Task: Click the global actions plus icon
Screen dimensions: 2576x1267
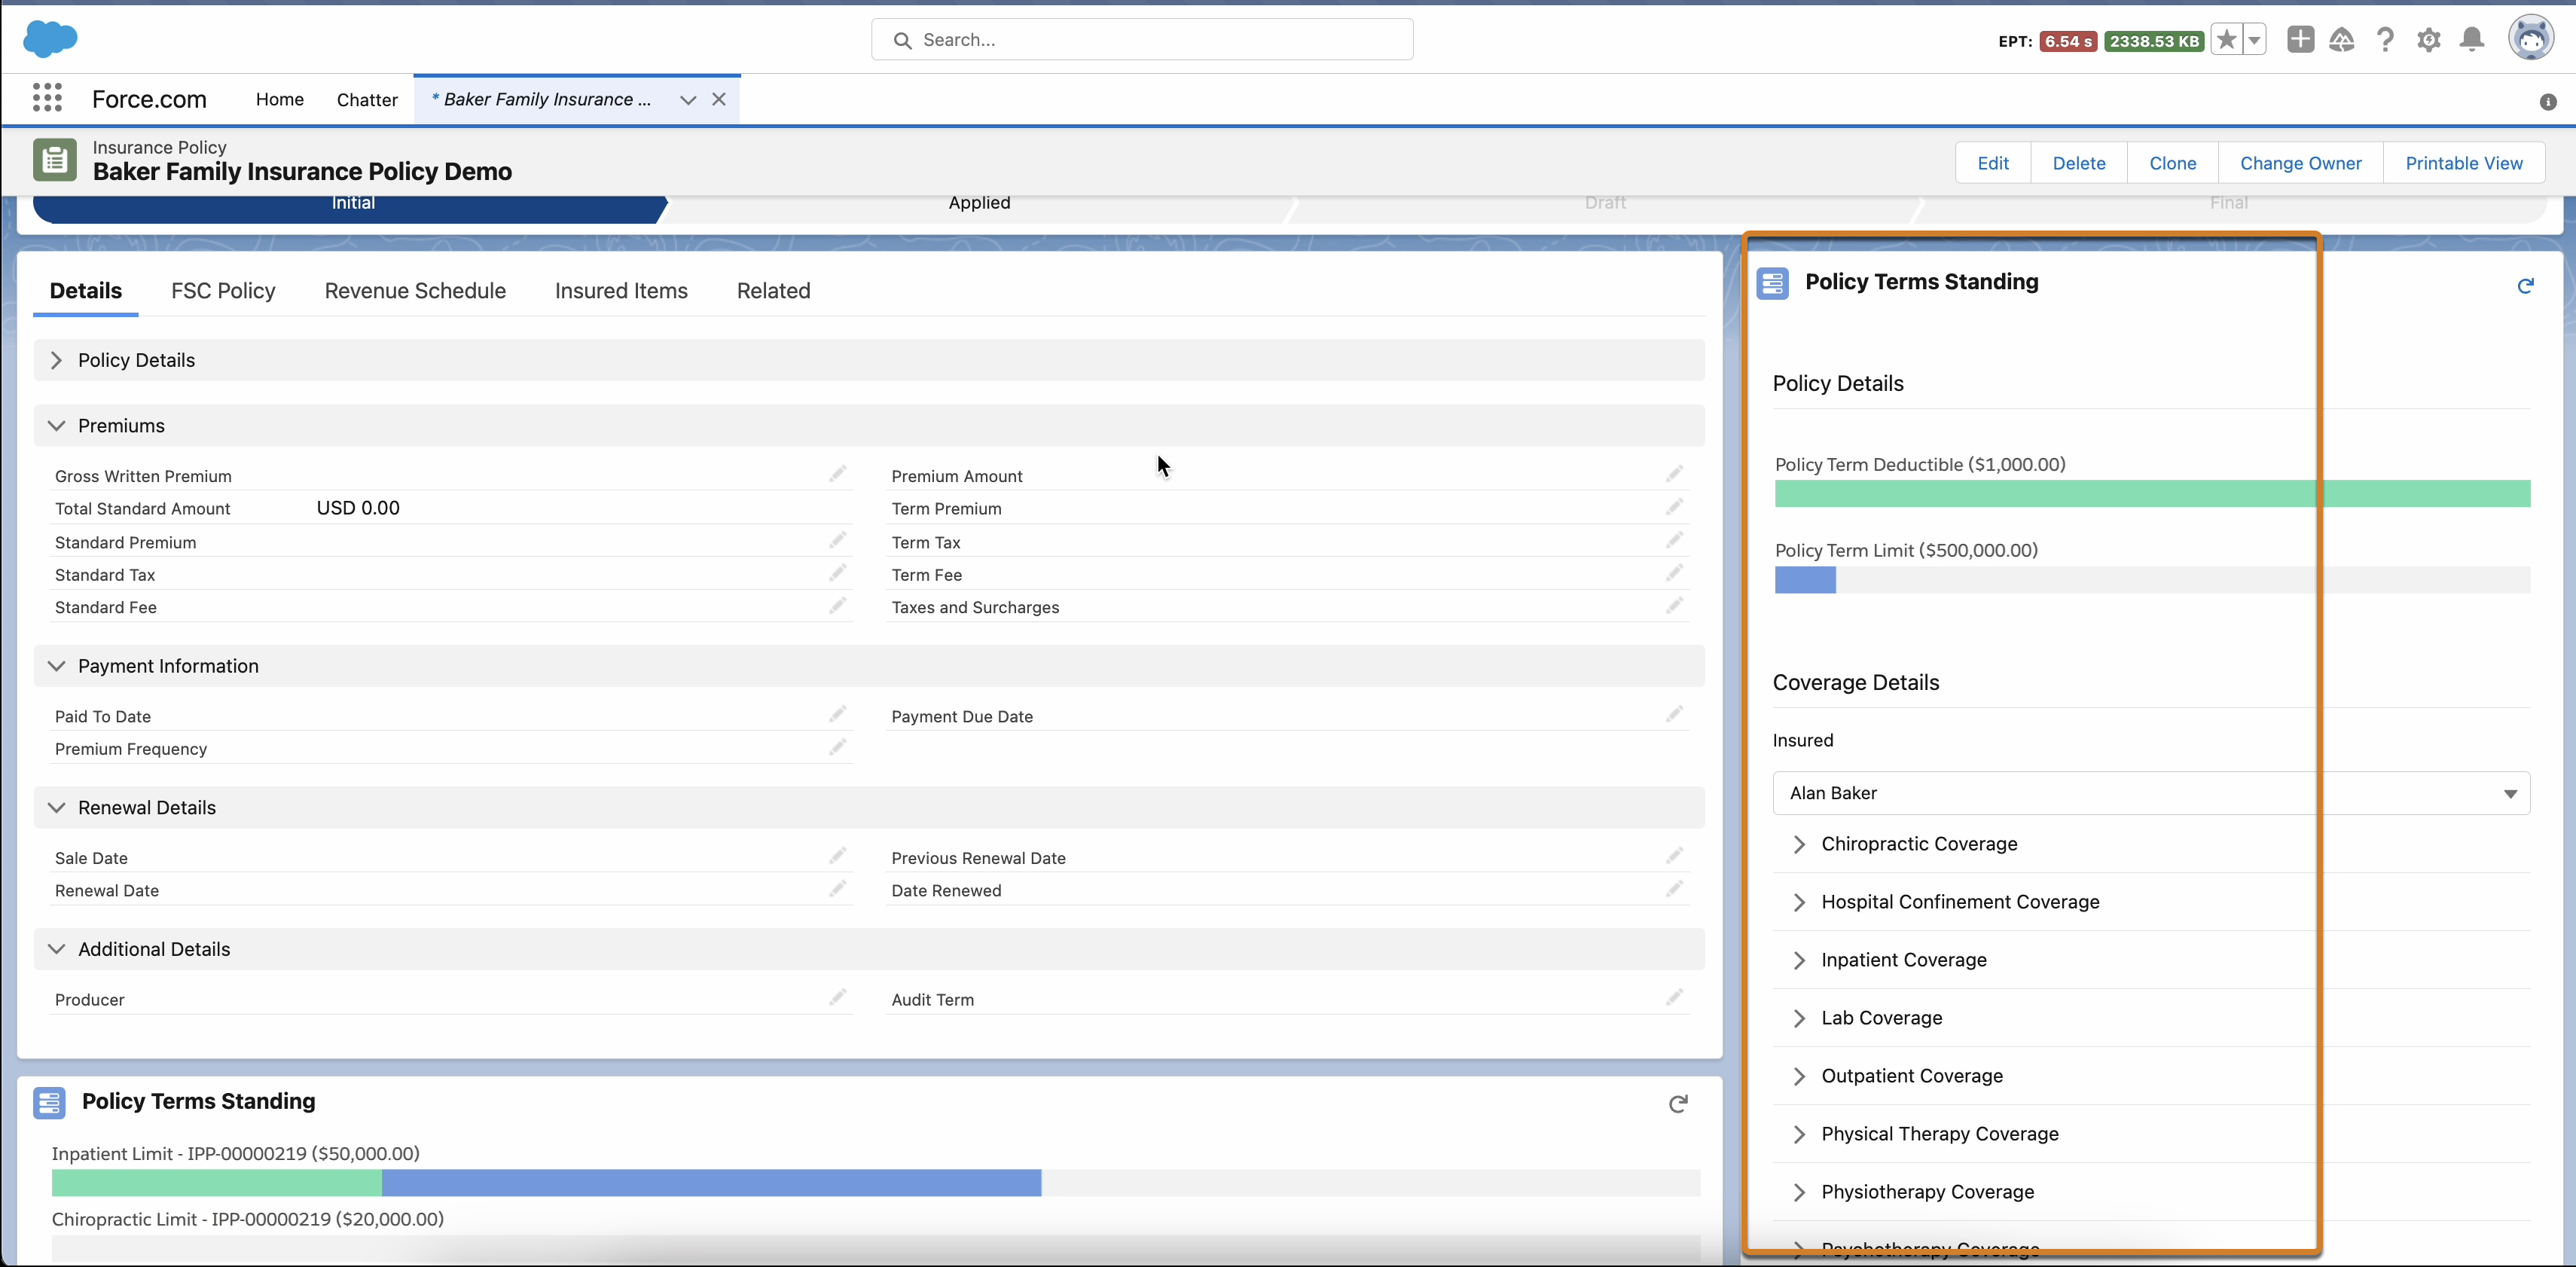Action: [x=2300, y=40]
